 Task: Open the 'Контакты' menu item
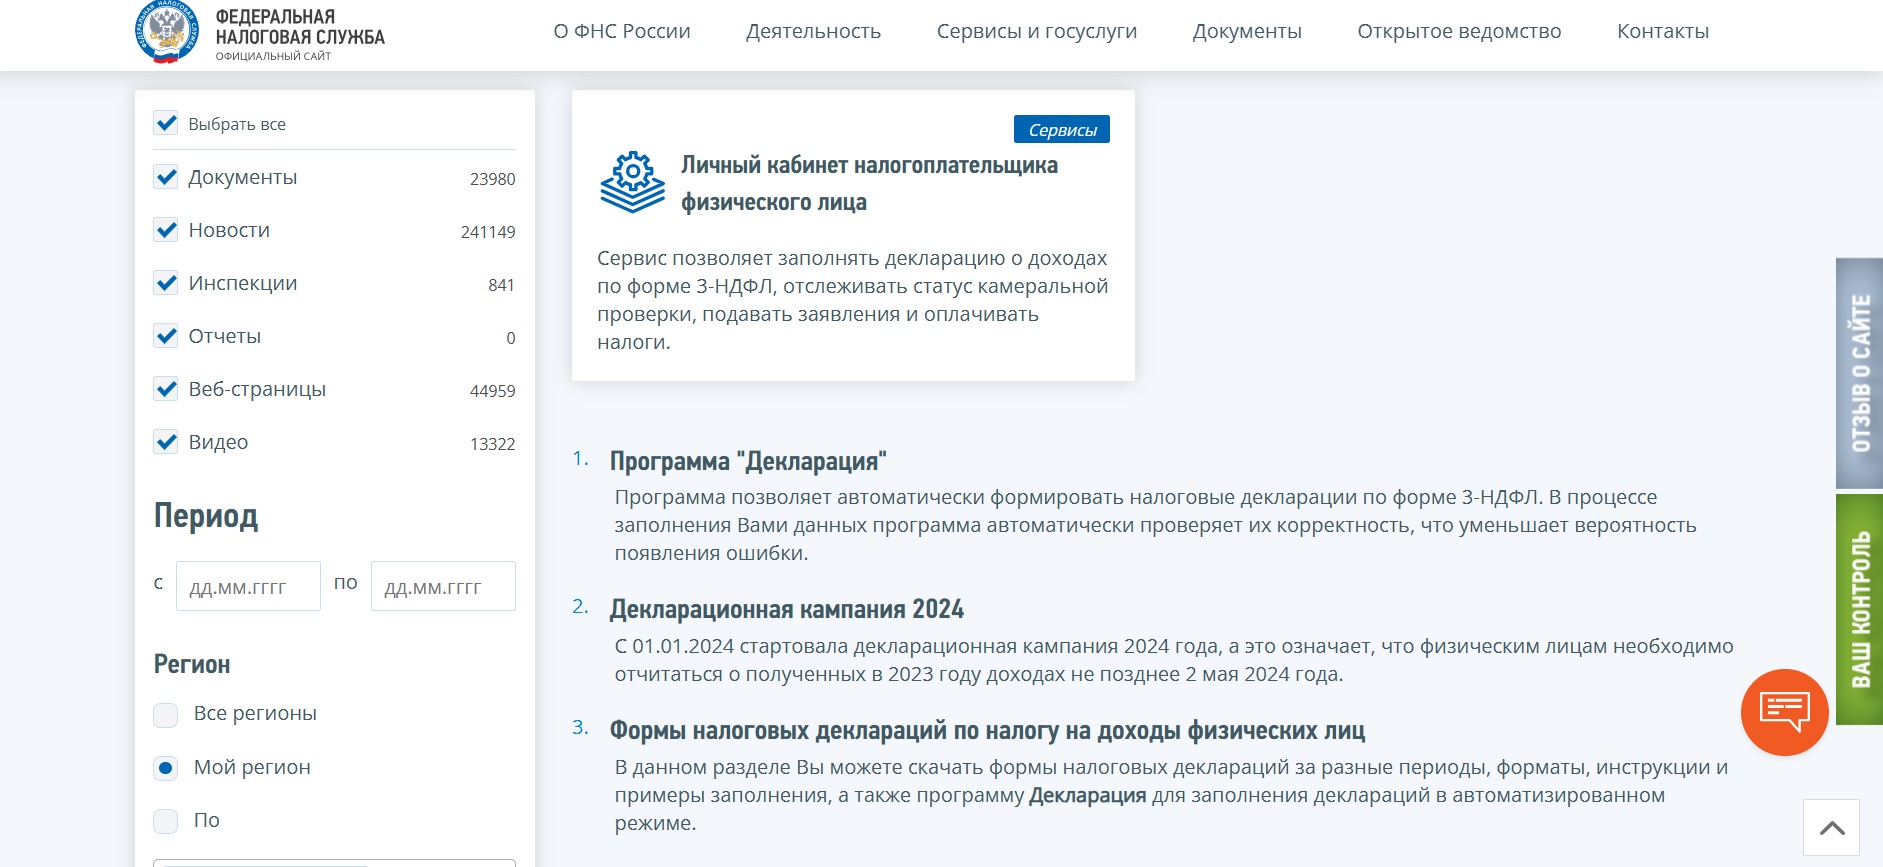(x=1663, y=31)
